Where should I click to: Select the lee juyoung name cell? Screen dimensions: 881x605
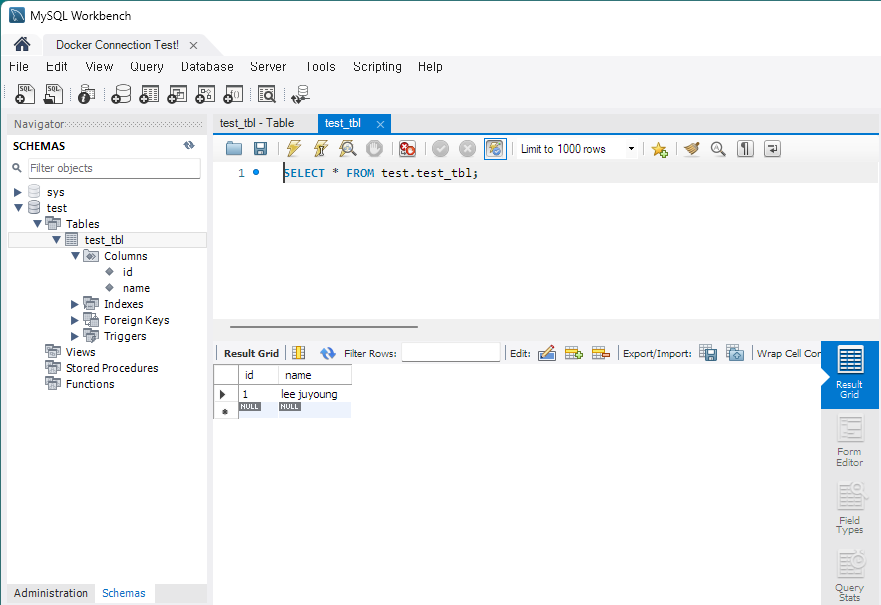coord(315,394)
